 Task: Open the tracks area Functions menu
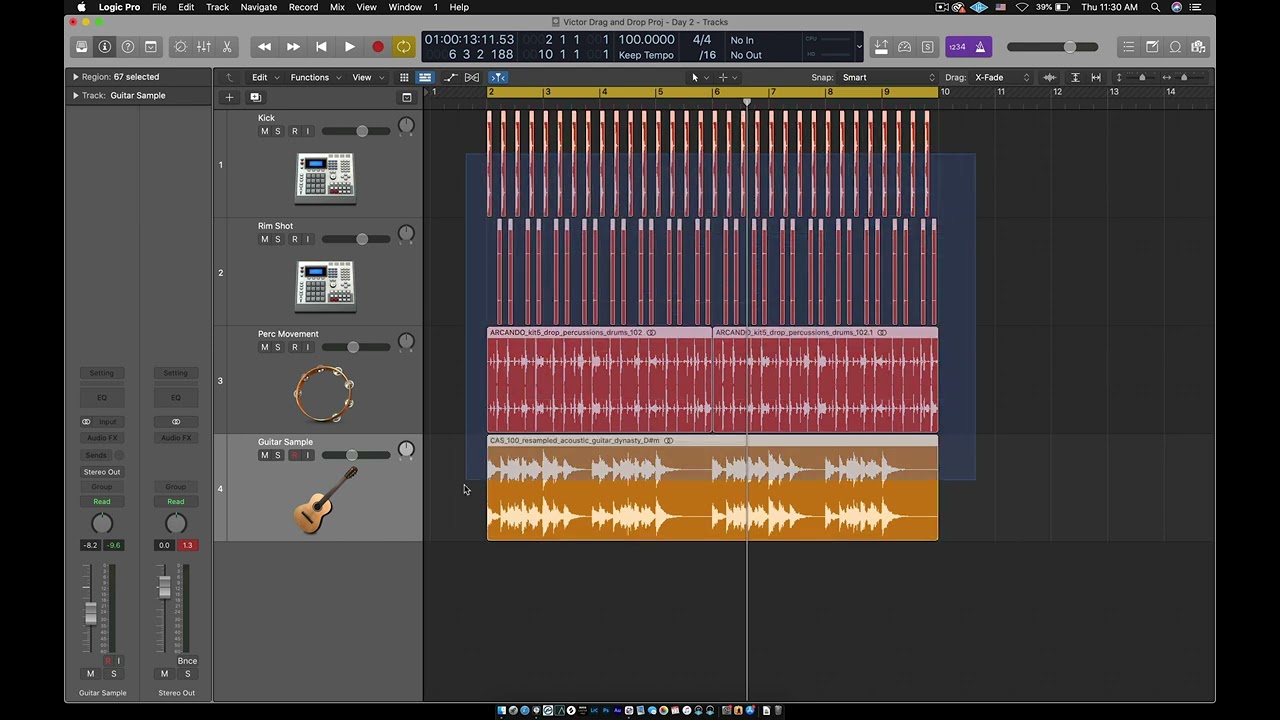coord(315,77)
